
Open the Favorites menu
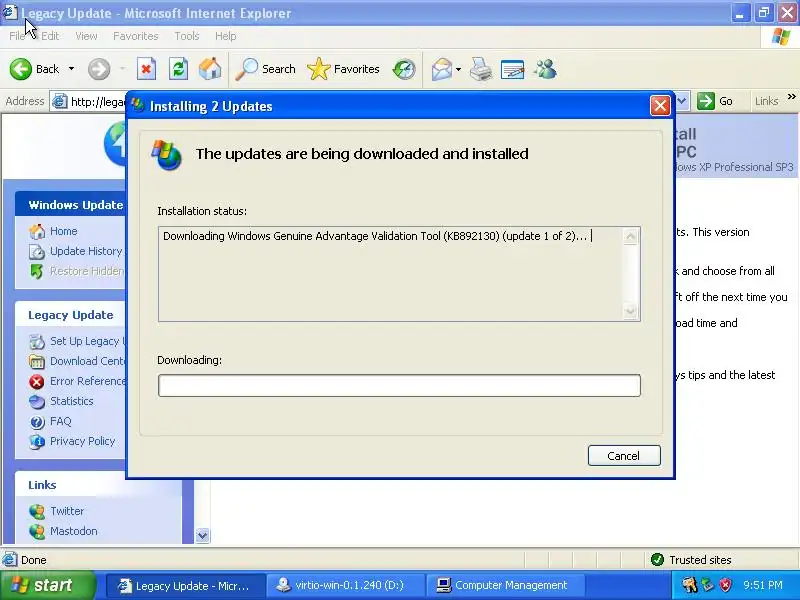click(136, 36)
